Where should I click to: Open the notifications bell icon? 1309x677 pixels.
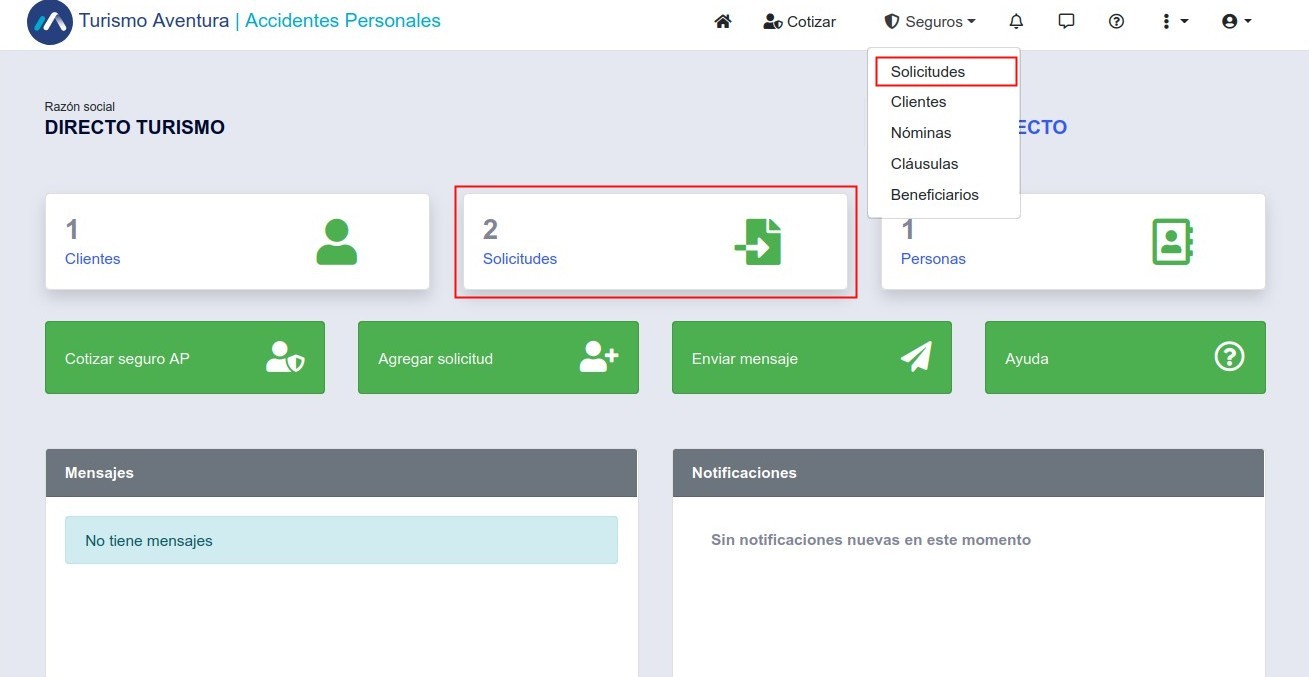pyautogui.click(x=1016, y=21)
